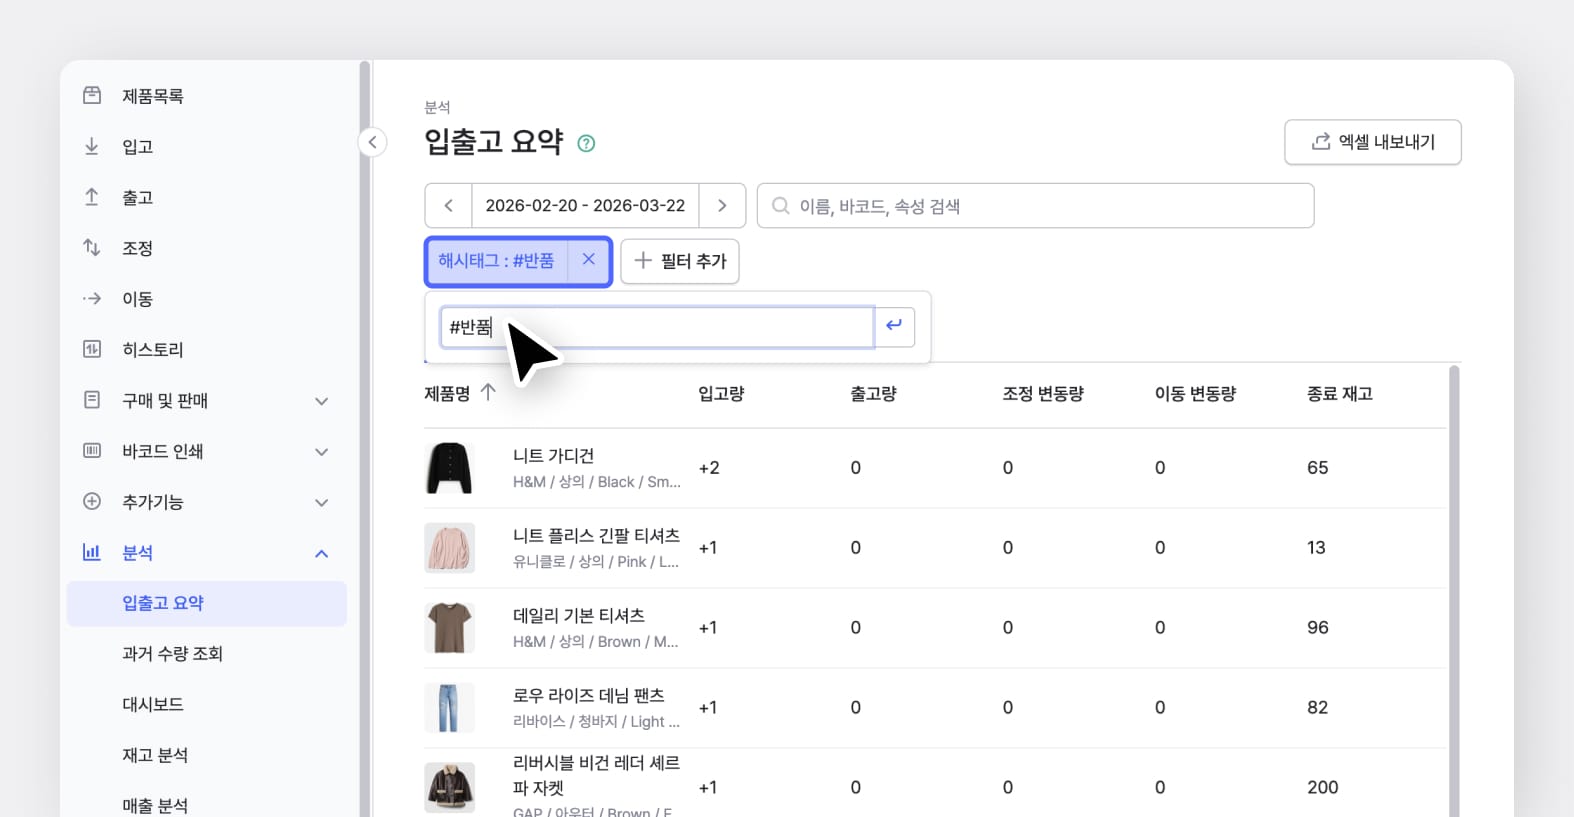Sort by the 입고량 column header
Viewport: 1574px width, 817px height.
click(721, 393)
